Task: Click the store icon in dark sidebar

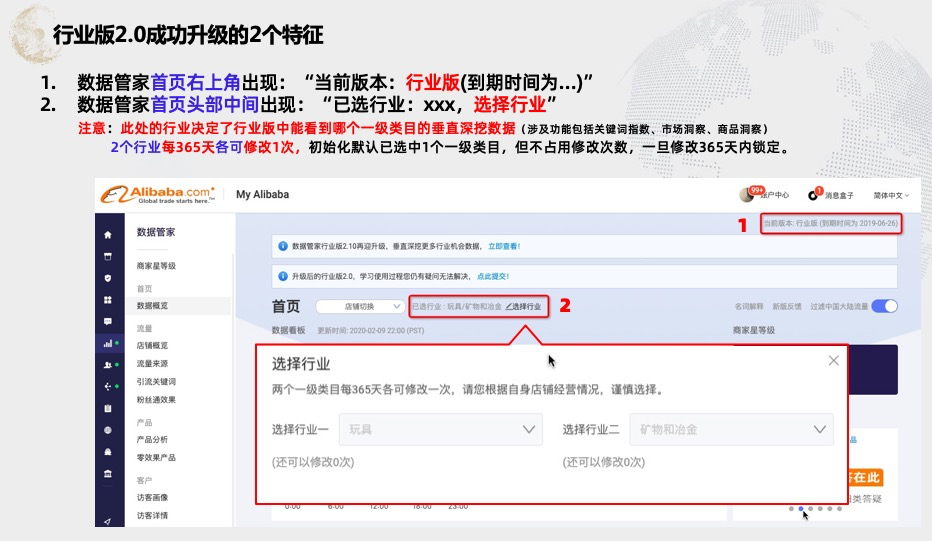Action: tap(108, 256)
